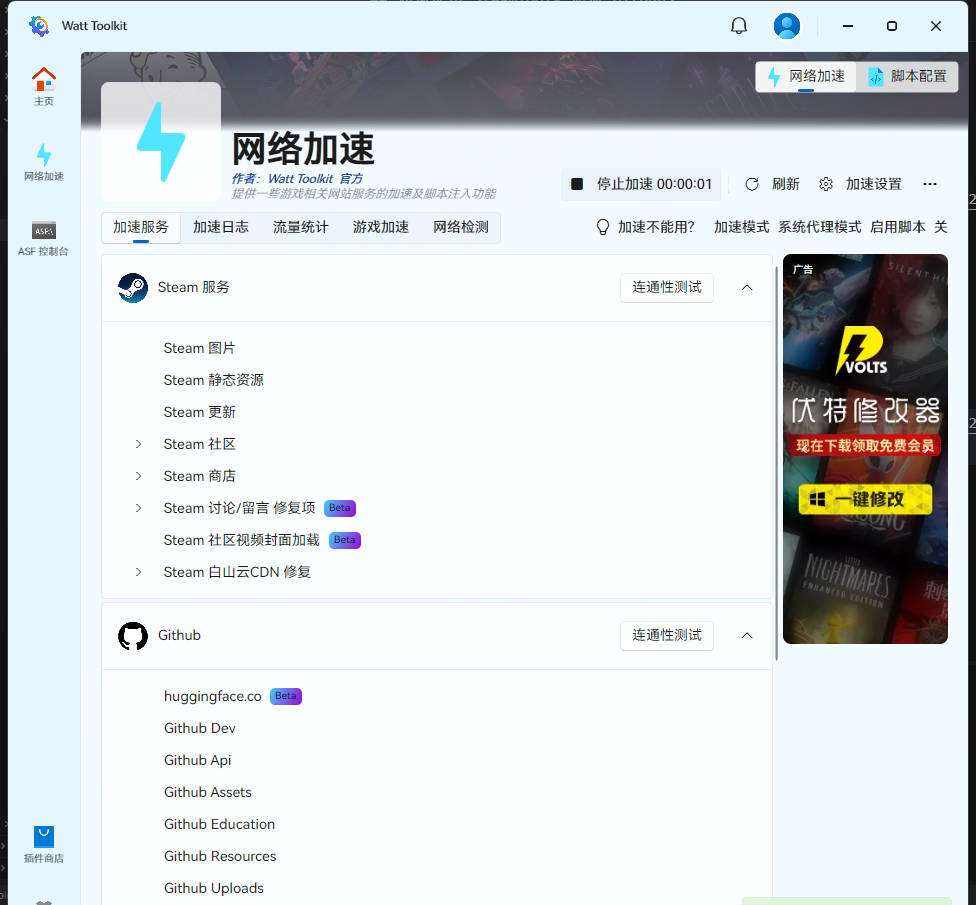976x905 pixels.
Task: Switch to the 加速日志 tab
Action: click(x=221, y=227)
